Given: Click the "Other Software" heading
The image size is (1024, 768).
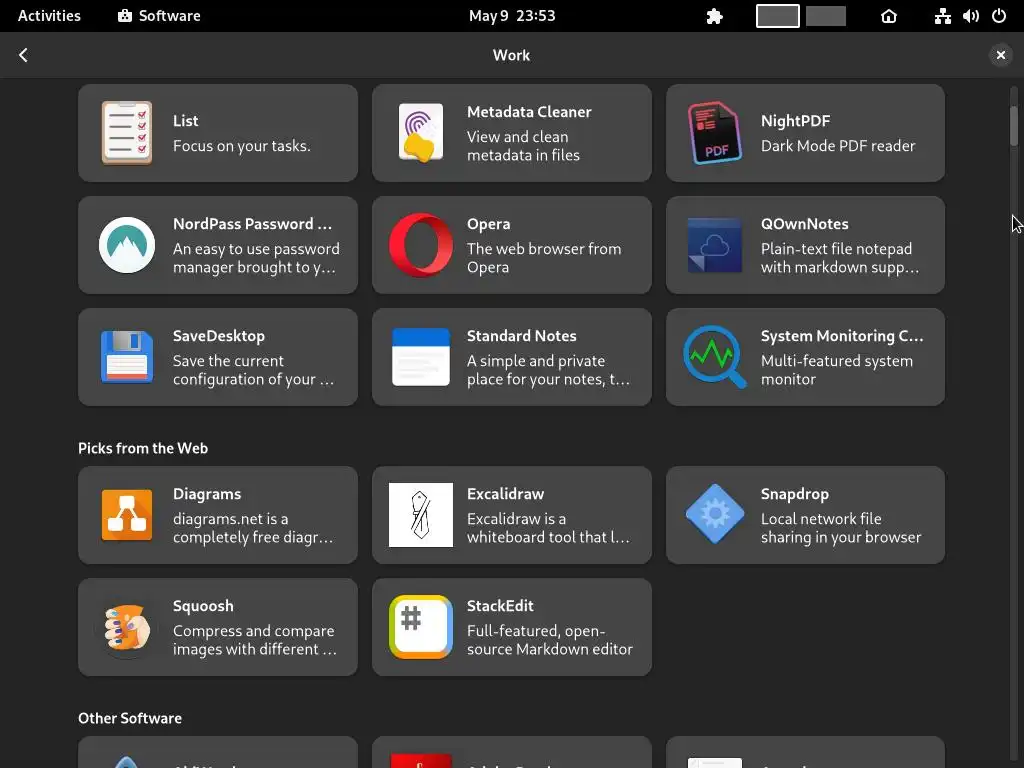Looking at the screenshot, I should click(130, 718).
